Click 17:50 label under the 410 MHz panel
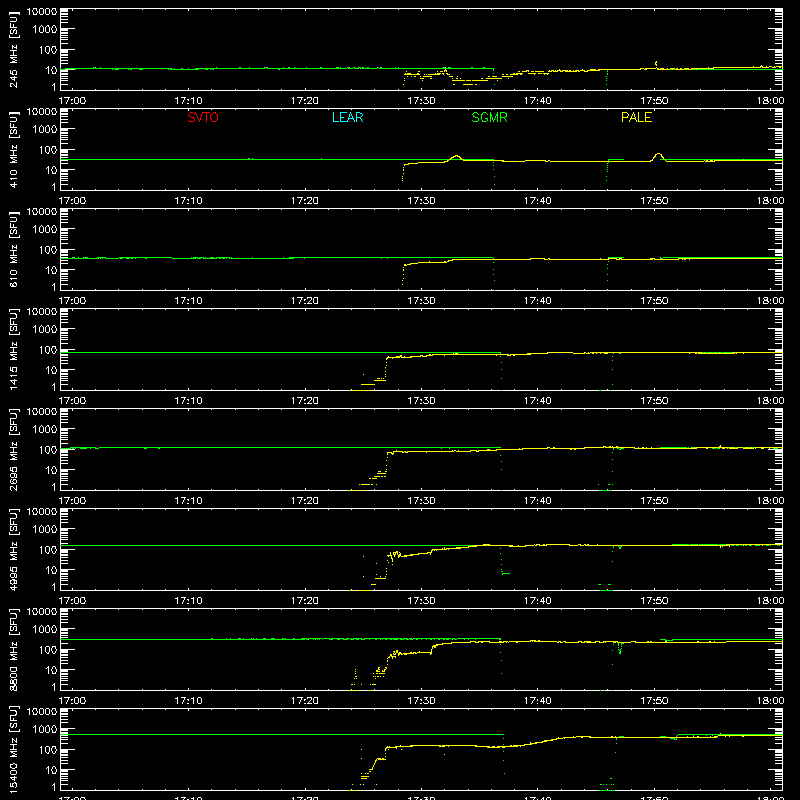Viewport: 800px width, 800px height. (x=654, y=201)
